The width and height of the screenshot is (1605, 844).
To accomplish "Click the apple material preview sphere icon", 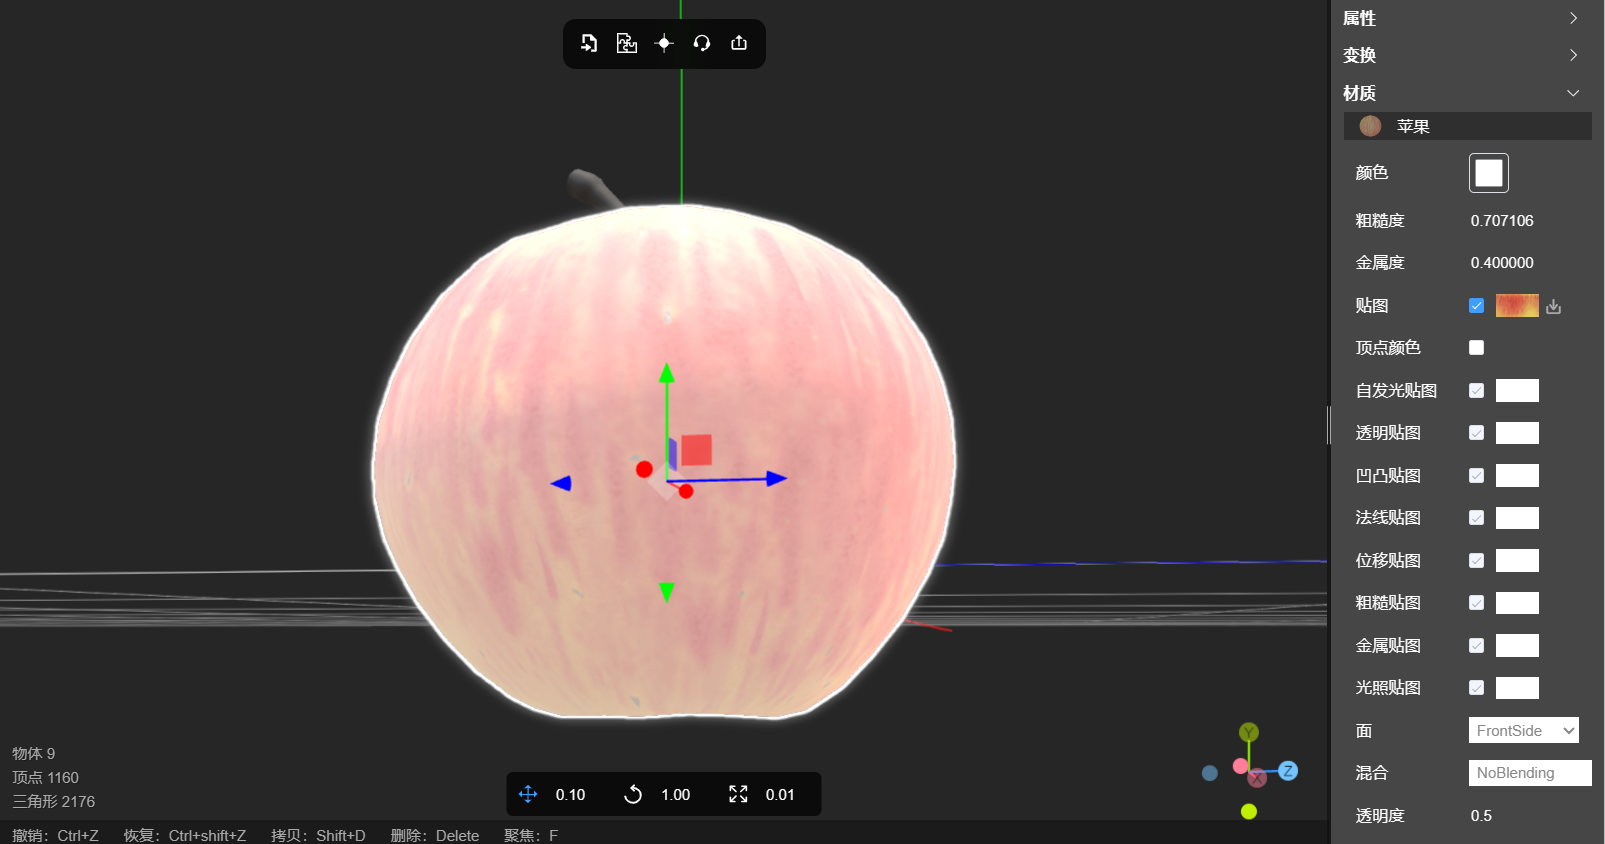I will pyautogui.click(x=1370, y=126).
